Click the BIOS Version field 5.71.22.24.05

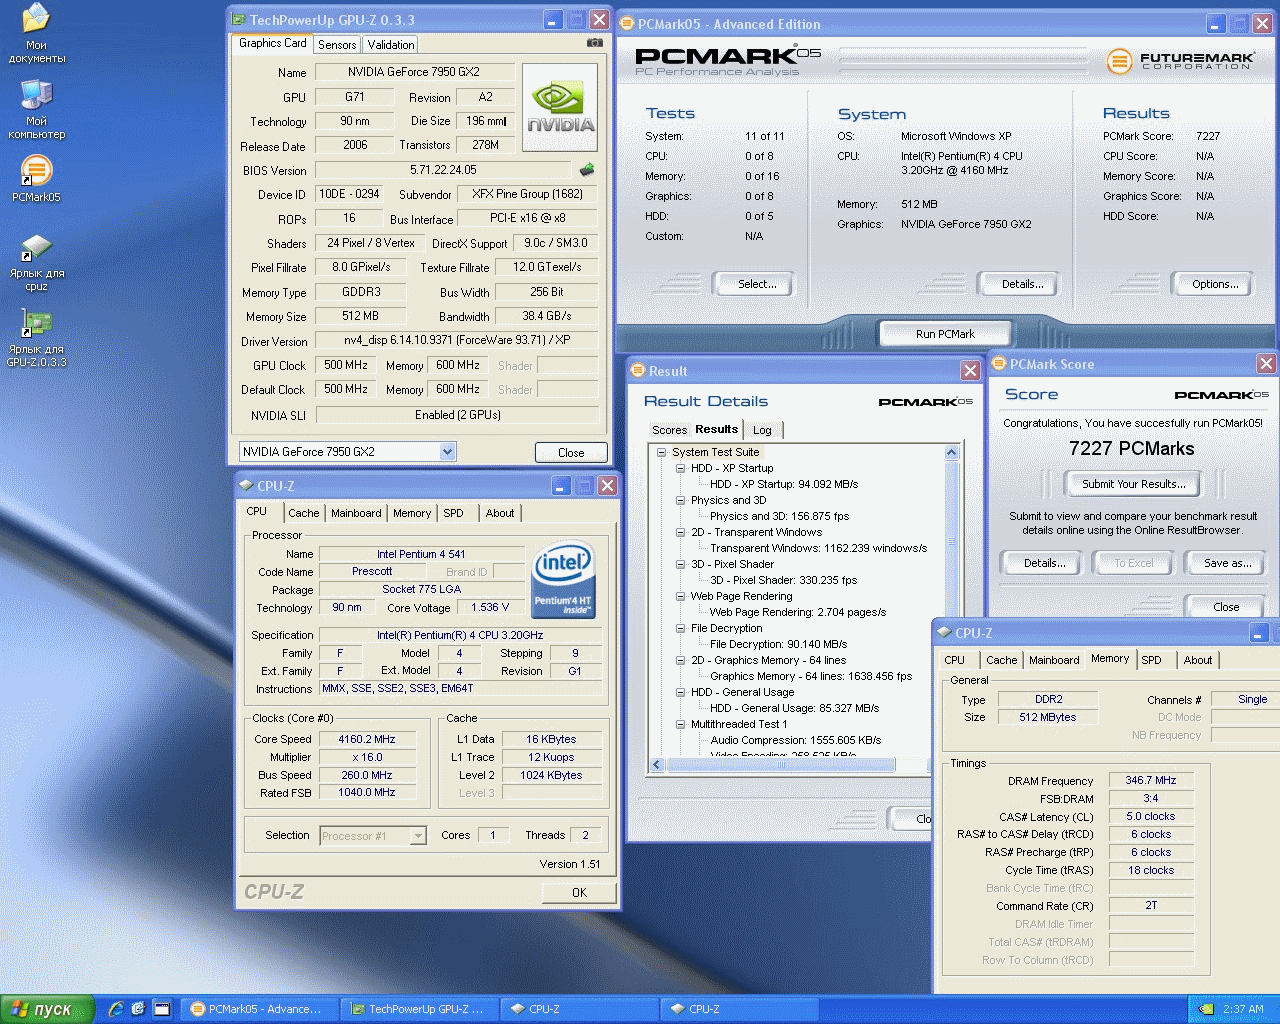point(445,170)
